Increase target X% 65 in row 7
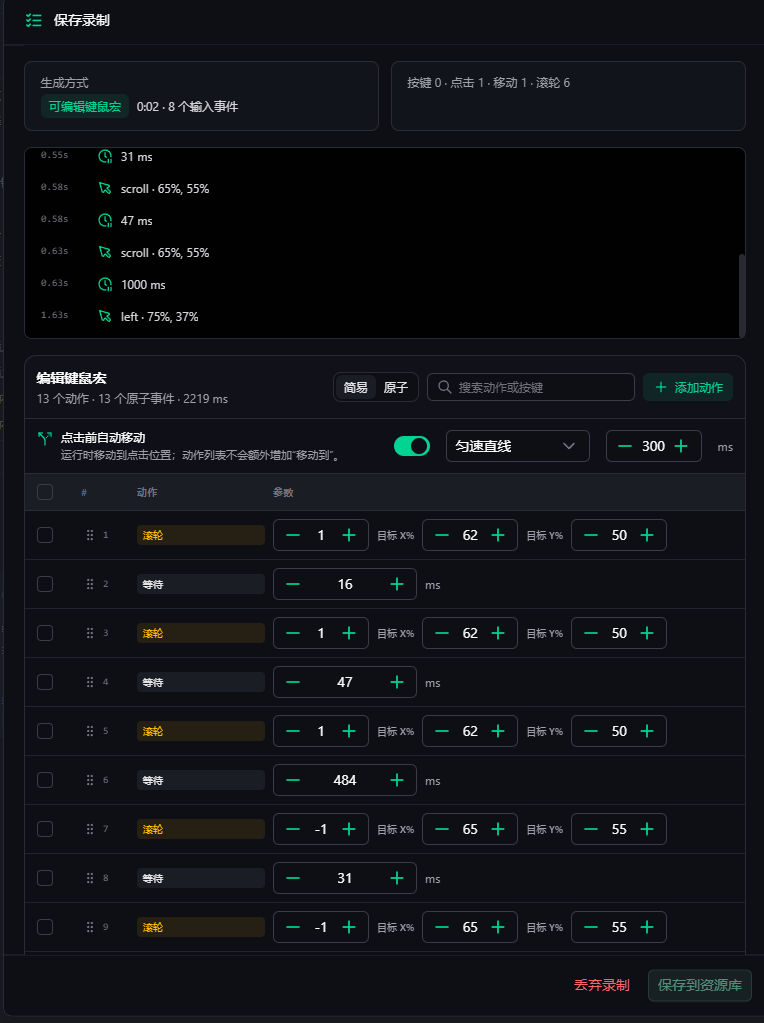Viewport: 764px width, 1023px height. click(x=498, y=829)
